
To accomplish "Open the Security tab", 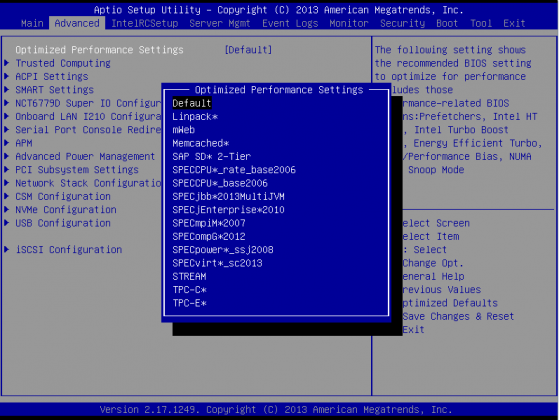I will coord(402,24).
